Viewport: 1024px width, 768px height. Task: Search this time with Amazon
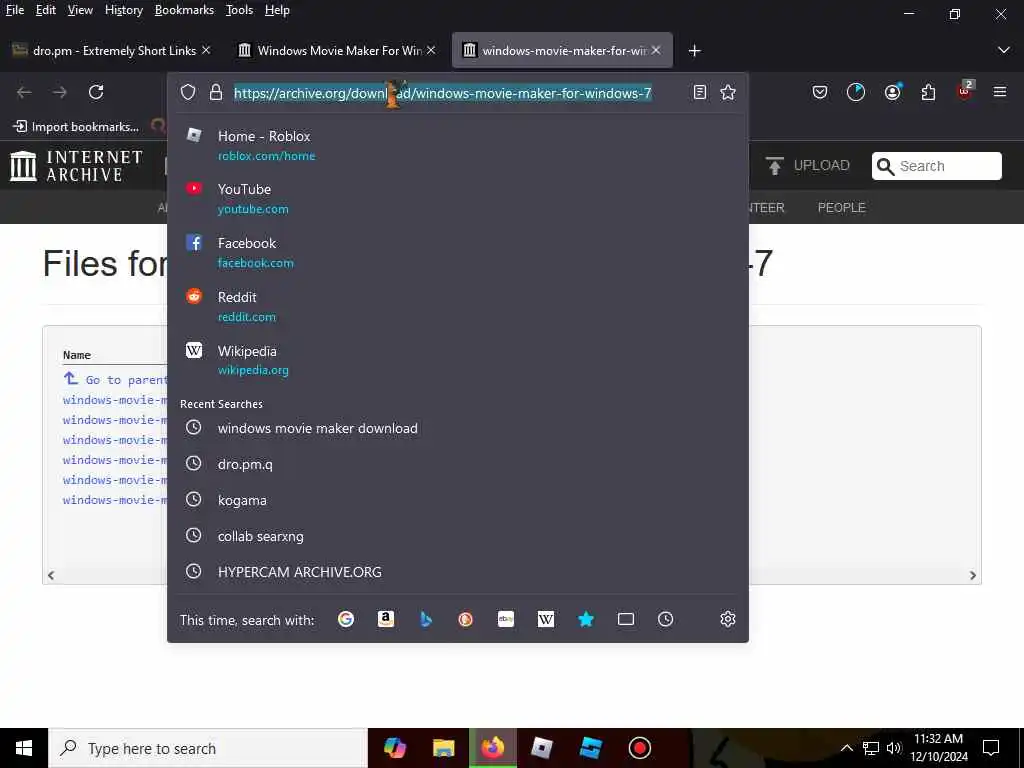coord(385,618)
